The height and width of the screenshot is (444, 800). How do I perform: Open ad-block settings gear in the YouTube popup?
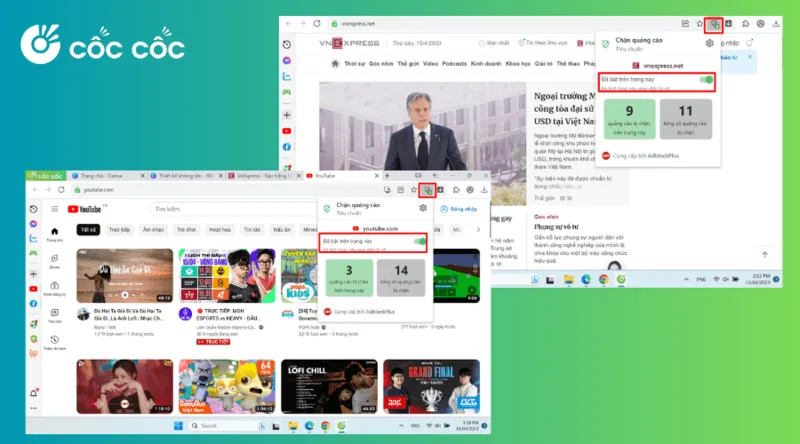pos(423,208)
